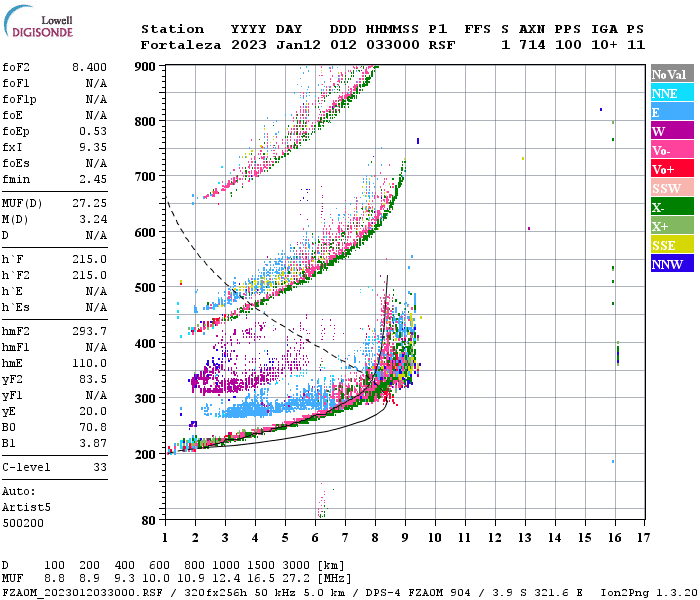700x600 pixels.
Task: Select the X- legend swatch
Action: (672, 207)
